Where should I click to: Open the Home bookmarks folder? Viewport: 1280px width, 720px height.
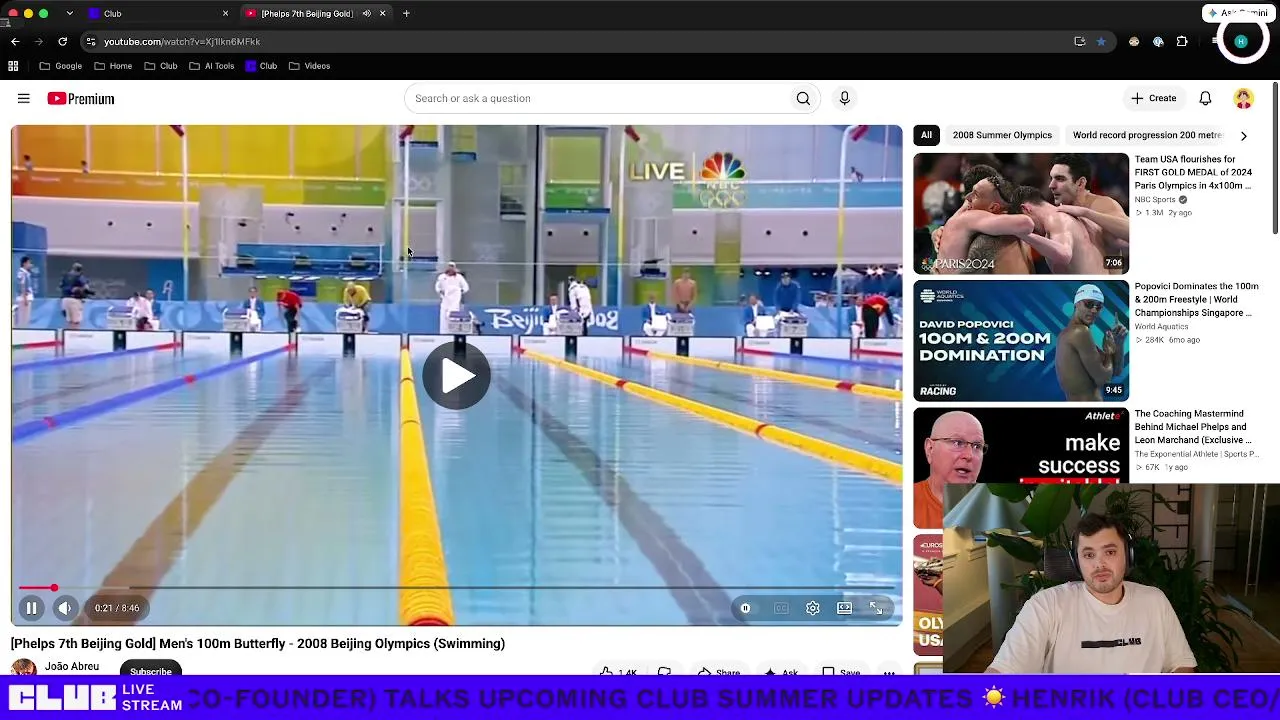pyautogui.click(x=113, y=66)
